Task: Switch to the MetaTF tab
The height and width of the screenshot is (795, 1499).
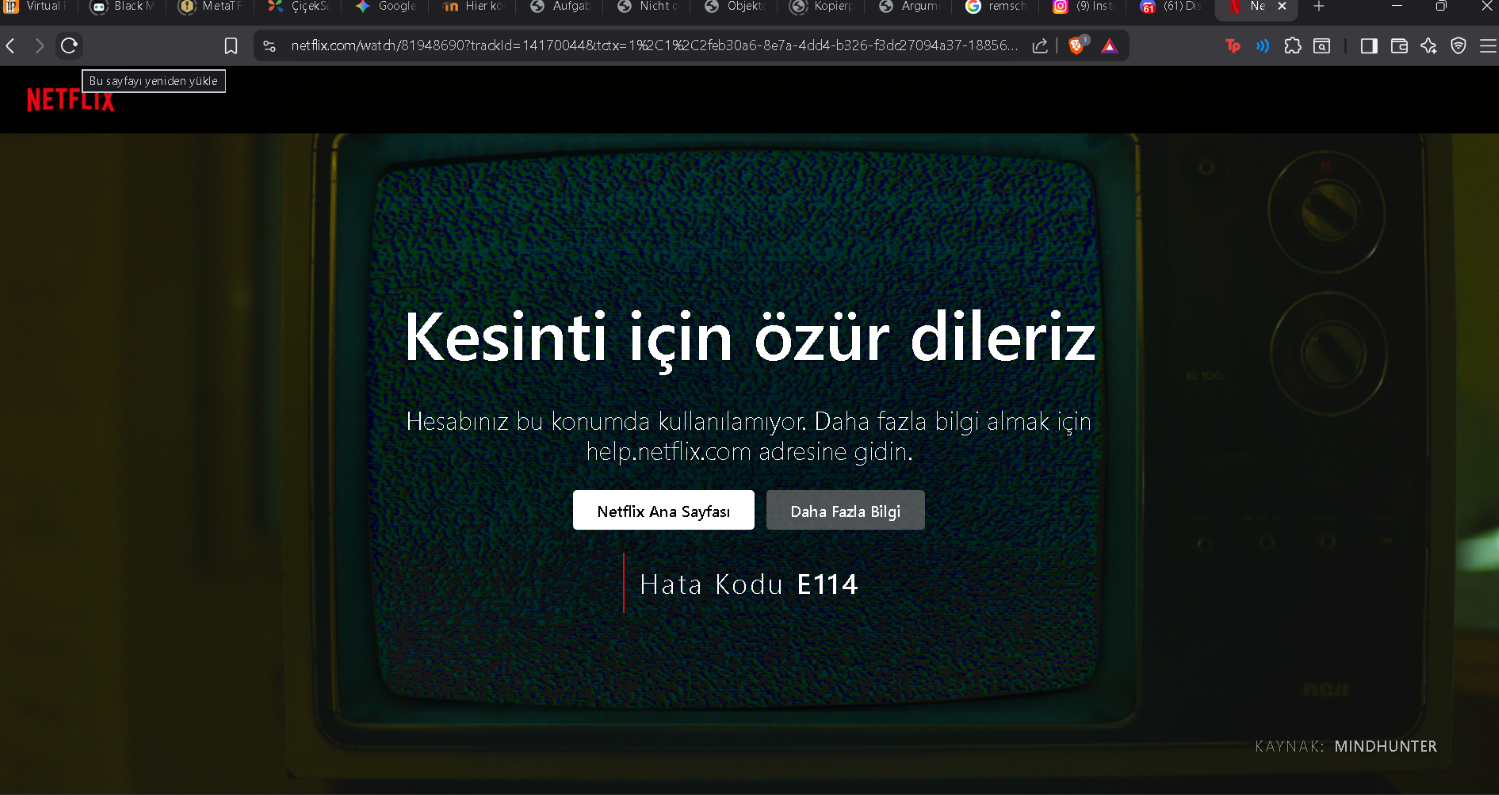Action: click(210, 7)
